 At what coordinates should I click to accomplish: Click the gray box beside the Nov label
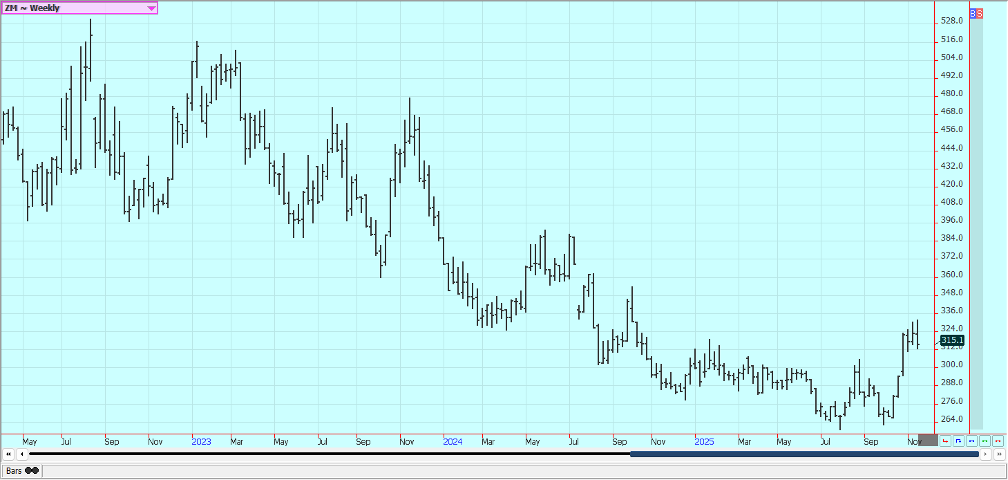(x=928, y=440)
